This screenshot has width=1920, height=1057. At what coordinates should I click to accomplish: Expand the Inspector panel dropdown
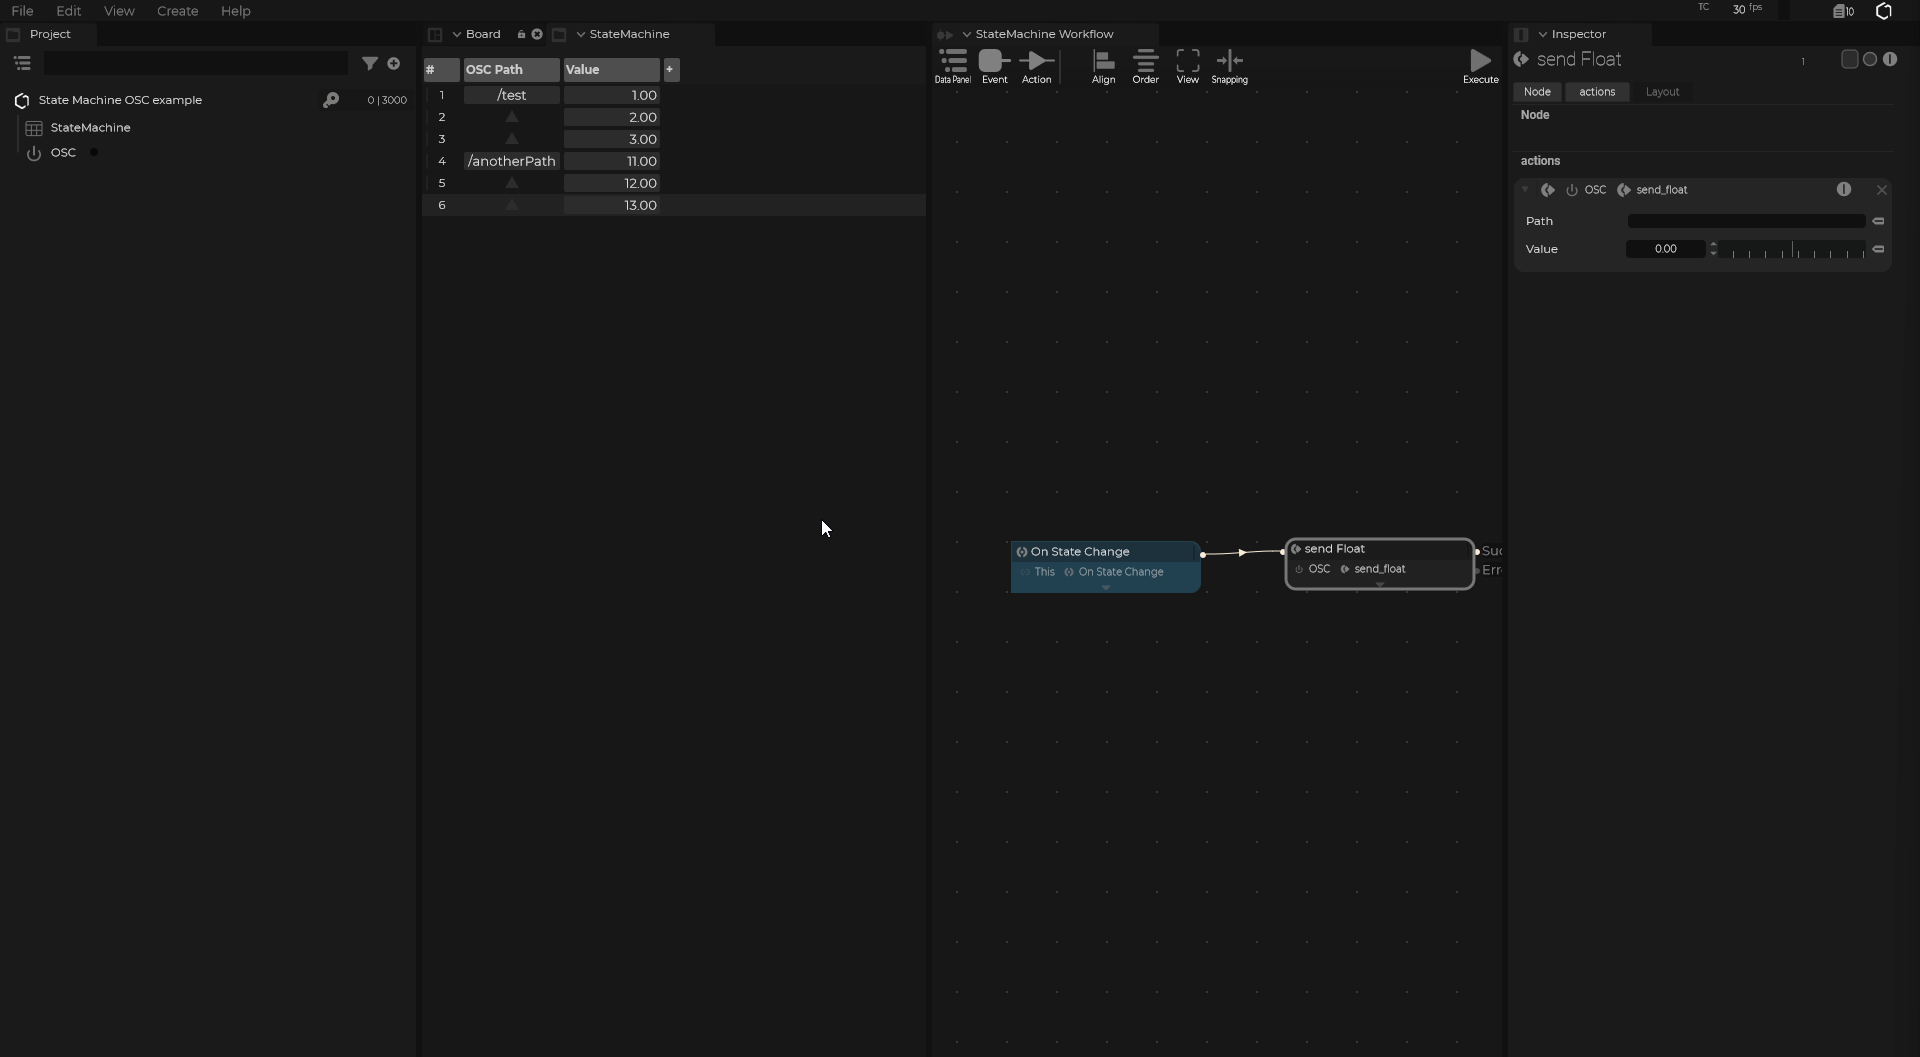pyautogui.click(x=1543, y=34)
